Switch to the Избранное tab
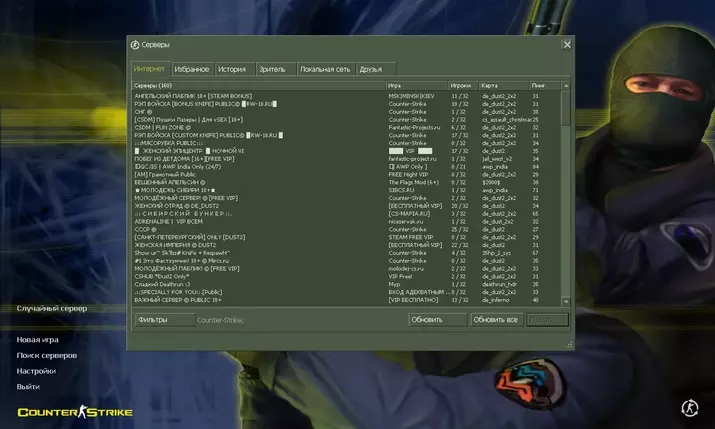Image resolution: width=715 pixels, height=429 pixels. coord(191,69)
